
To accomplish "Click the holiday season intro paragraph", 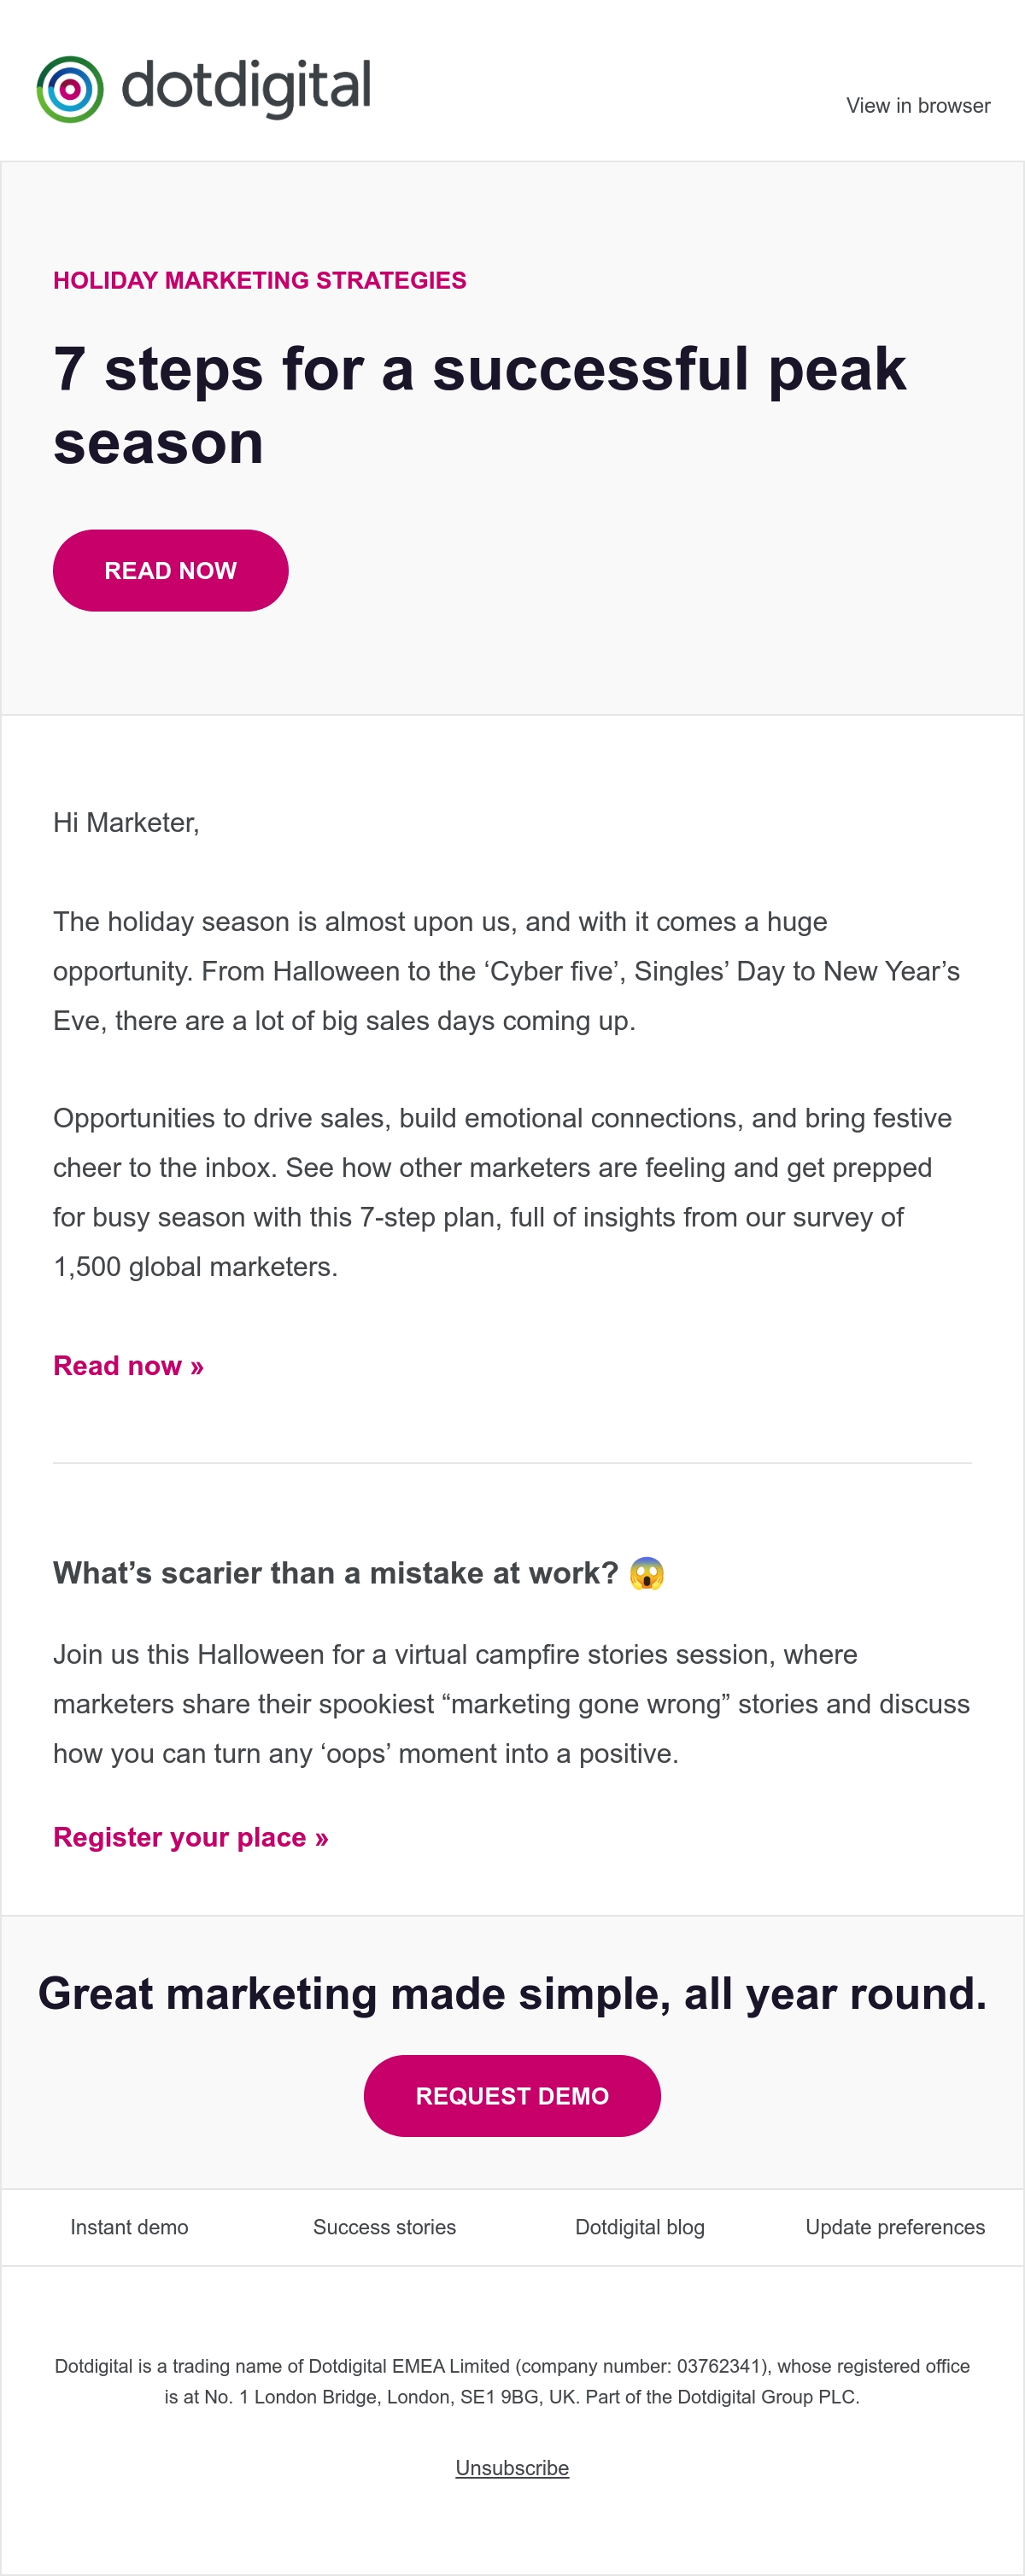I will pyautogui.click(x=507, y=971).
